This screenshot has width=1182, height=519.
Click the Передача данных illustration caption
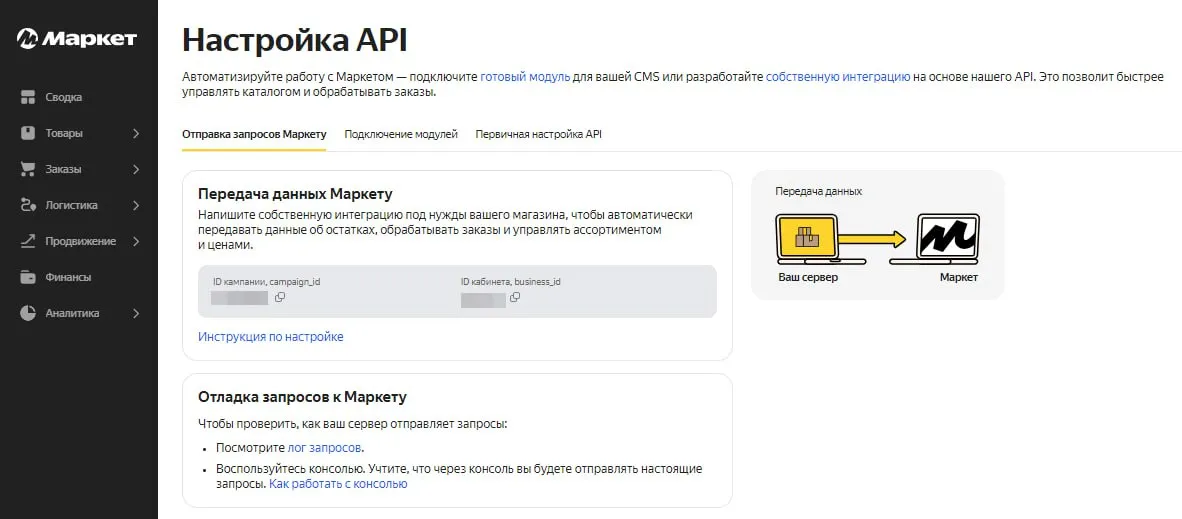click(819, 192)
